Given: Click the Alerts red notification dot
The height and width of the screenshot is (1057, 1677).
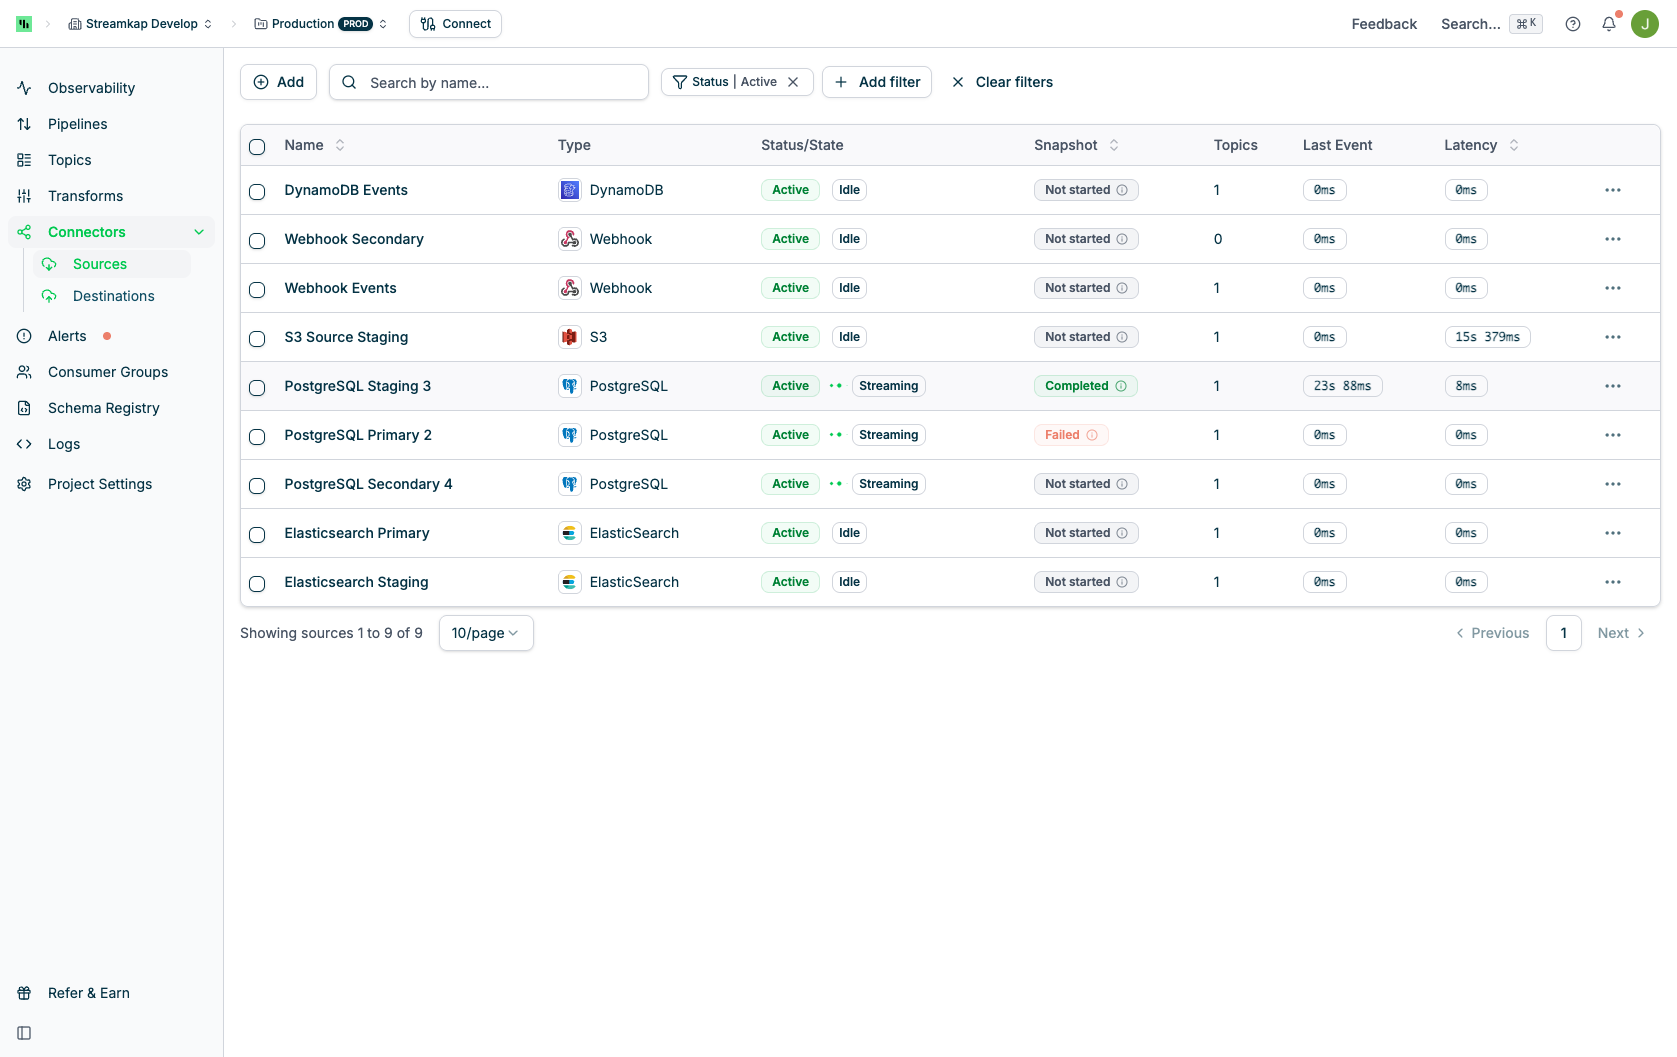Looking at the screenshot, I should coord(107,336).
